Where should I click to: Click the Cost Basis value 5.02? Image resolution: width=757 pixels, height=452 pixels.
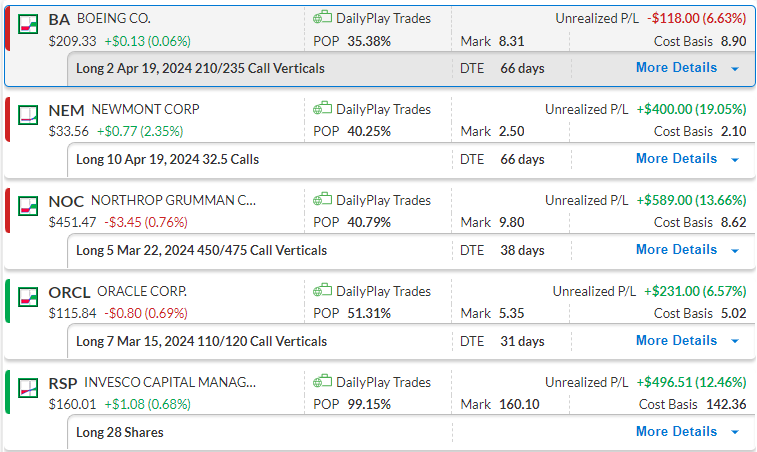click(734, 313)
